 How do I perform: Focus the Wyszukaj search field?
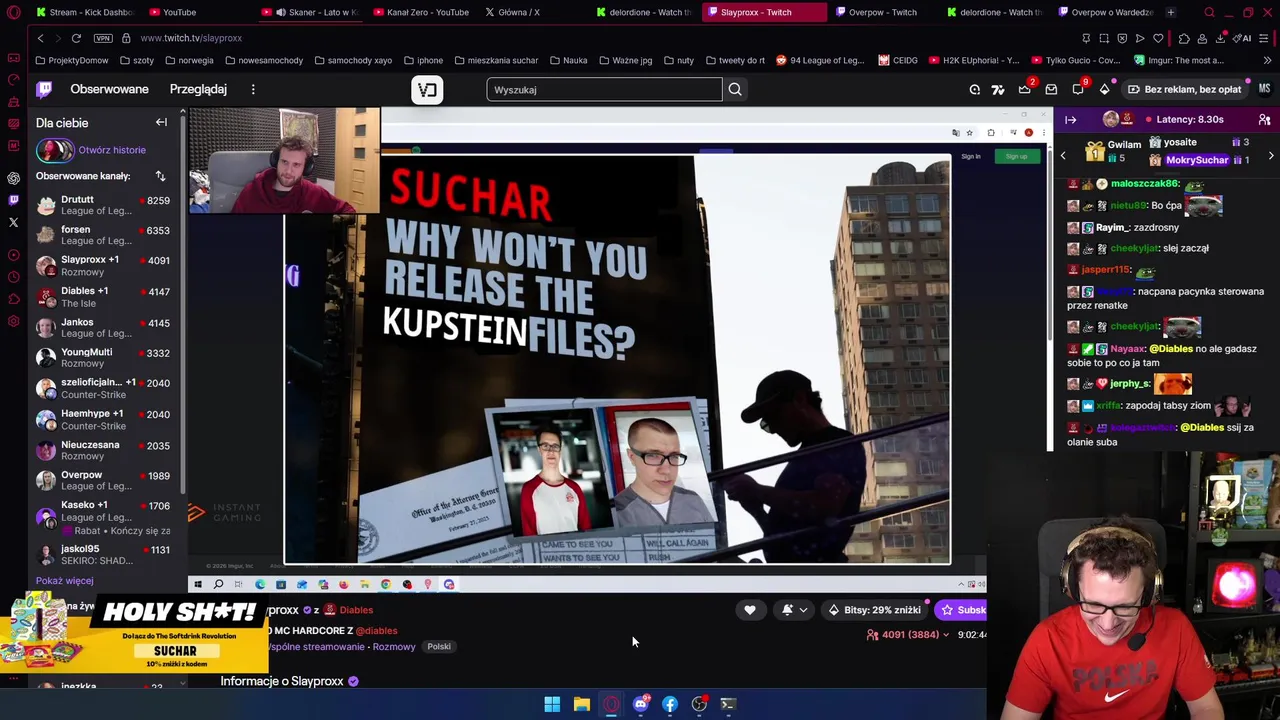tap(604, 89)
